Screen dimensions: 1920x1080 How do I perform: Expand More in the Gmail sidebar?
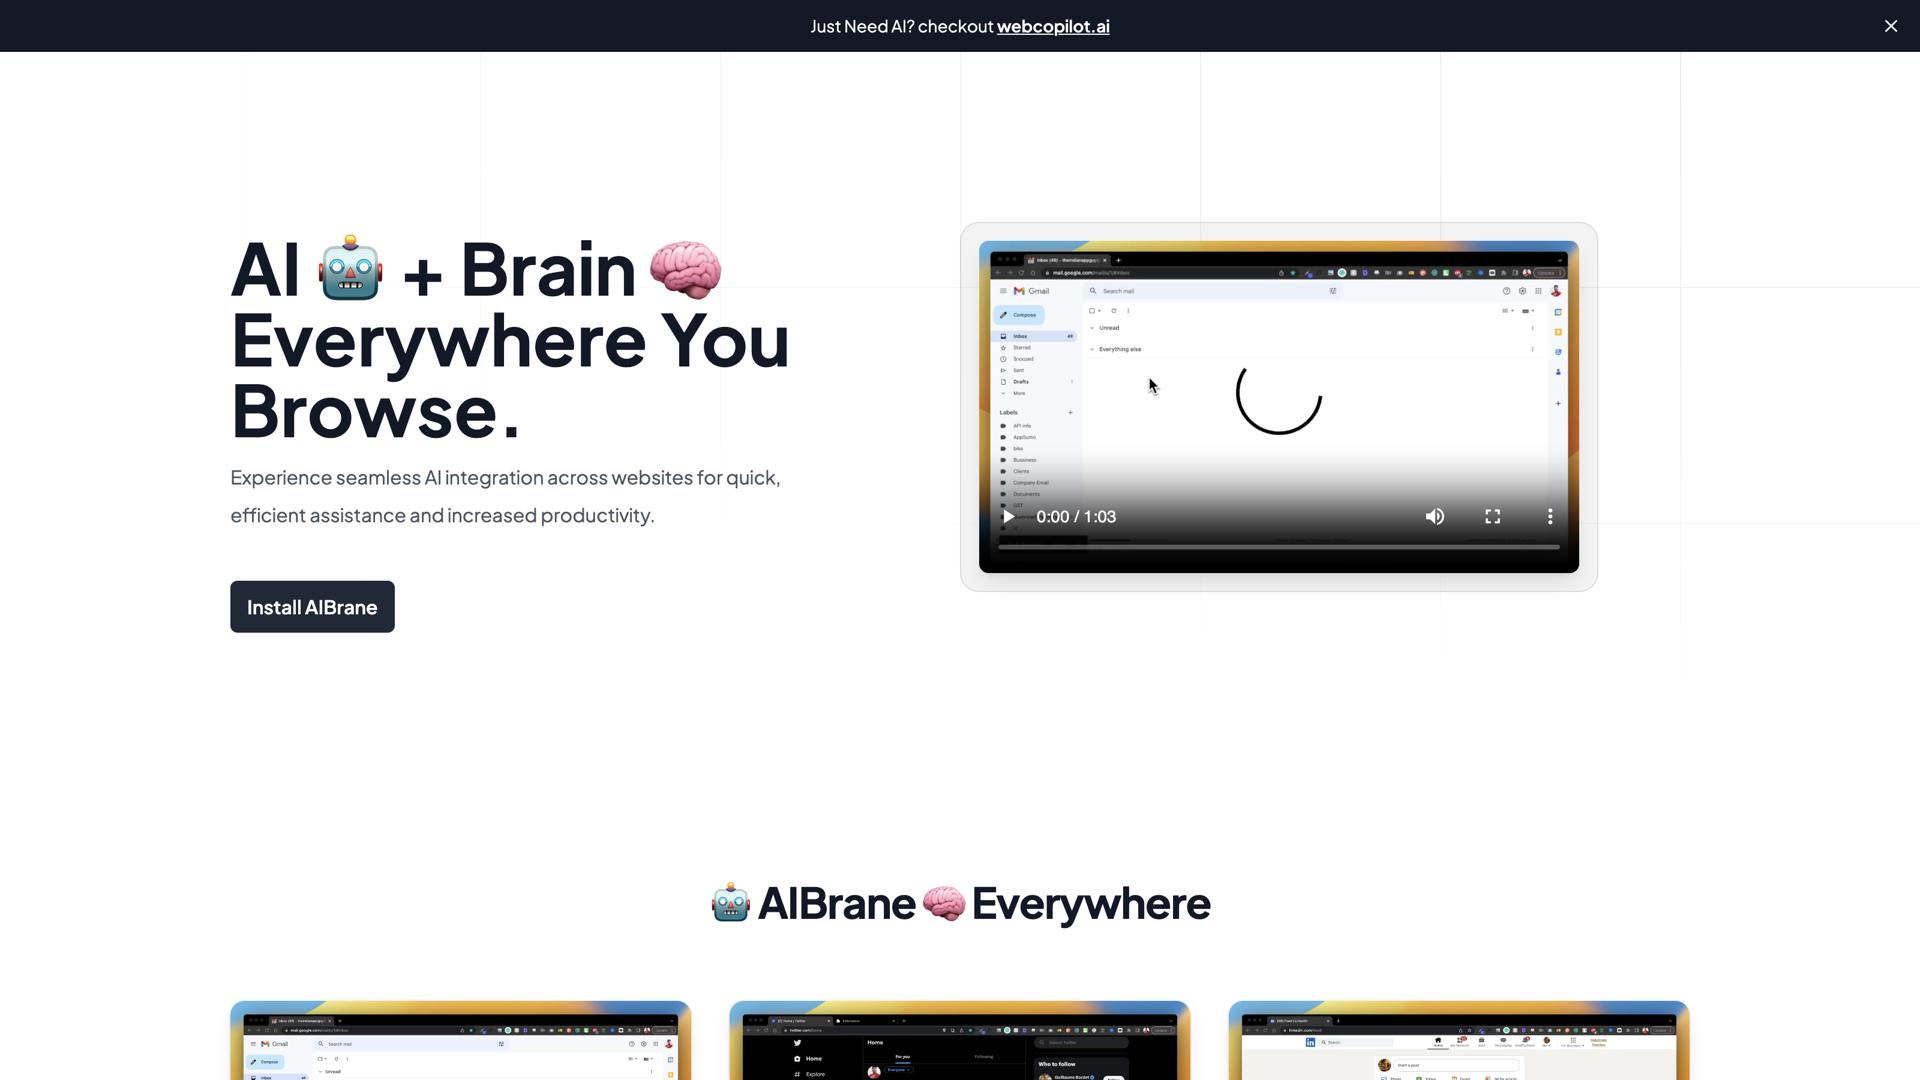coord(1003,393)
